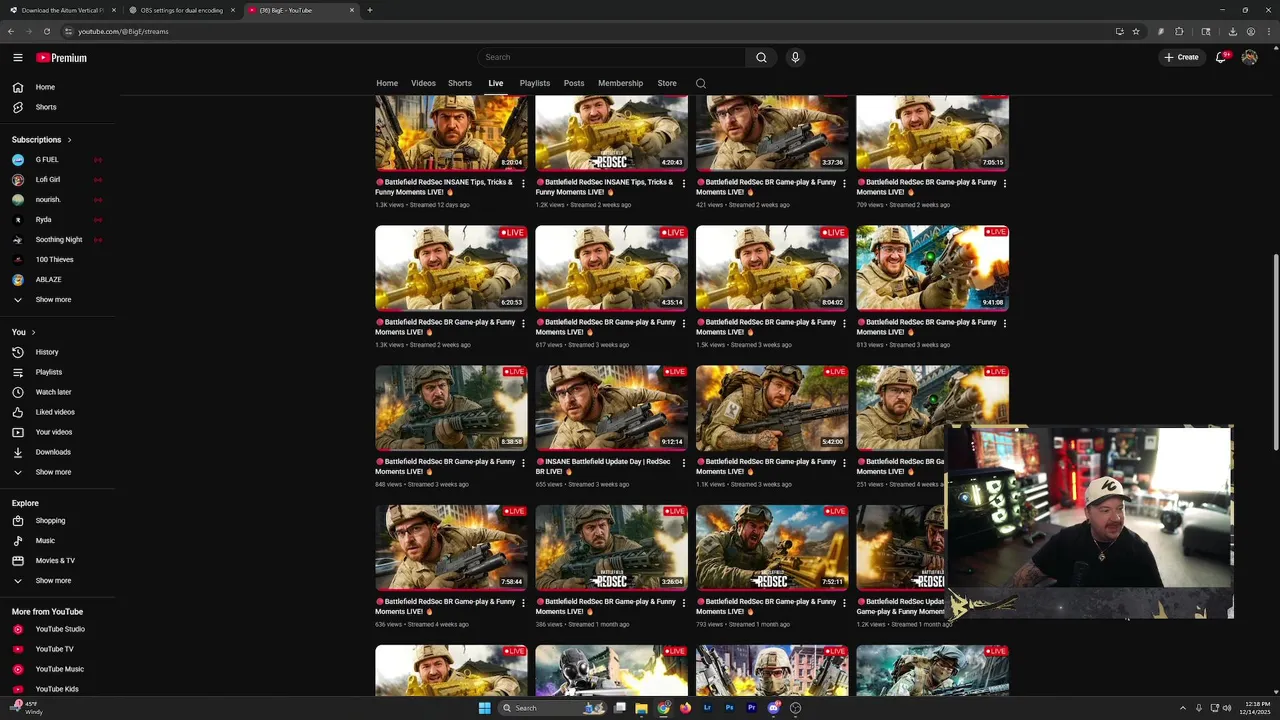The height and width of the screenshot is (720, 1280).
Task: Switch to channel Shorts tab
Action: (x=460, y=83)
